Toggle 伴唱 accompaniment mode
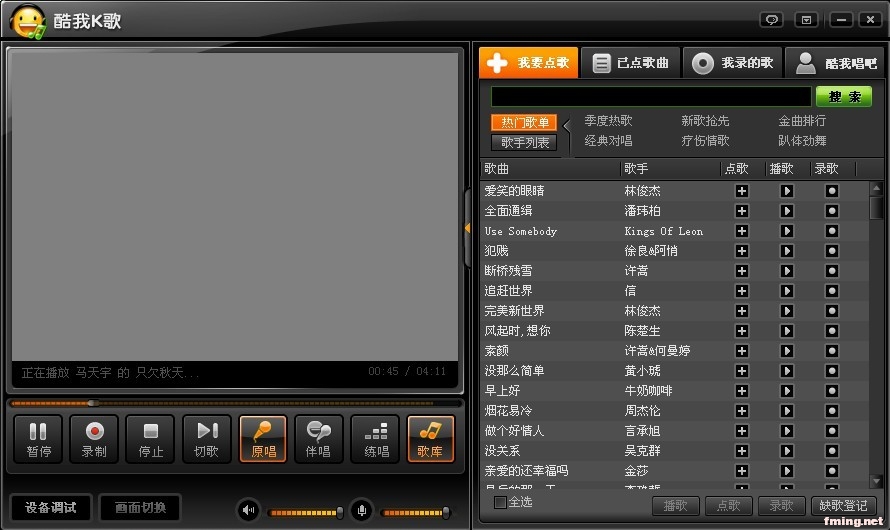 click(319, 439)
